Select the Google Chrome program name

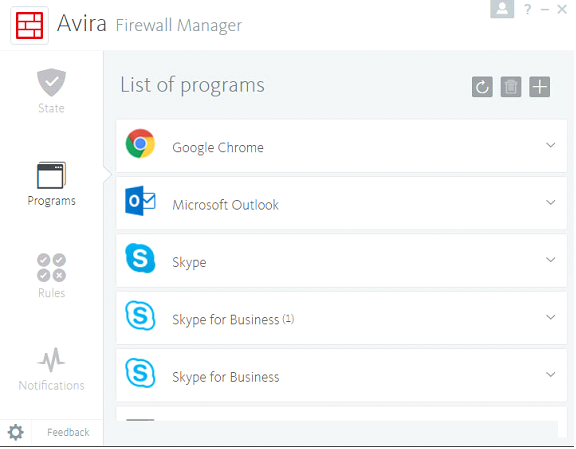[x=218, y=148]
